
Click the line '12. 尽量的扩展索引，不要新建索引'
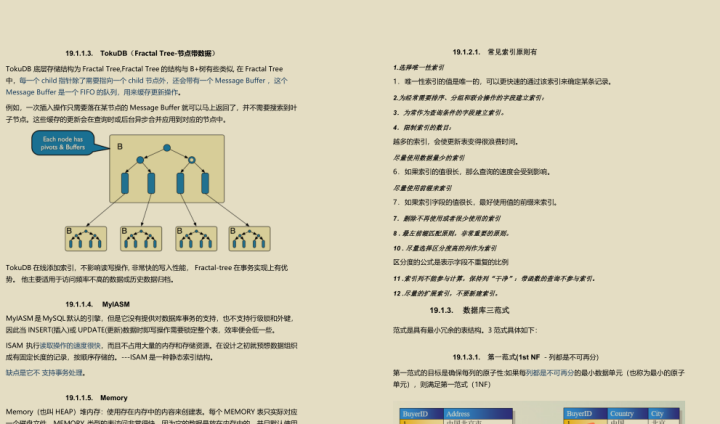click(446, 293)
